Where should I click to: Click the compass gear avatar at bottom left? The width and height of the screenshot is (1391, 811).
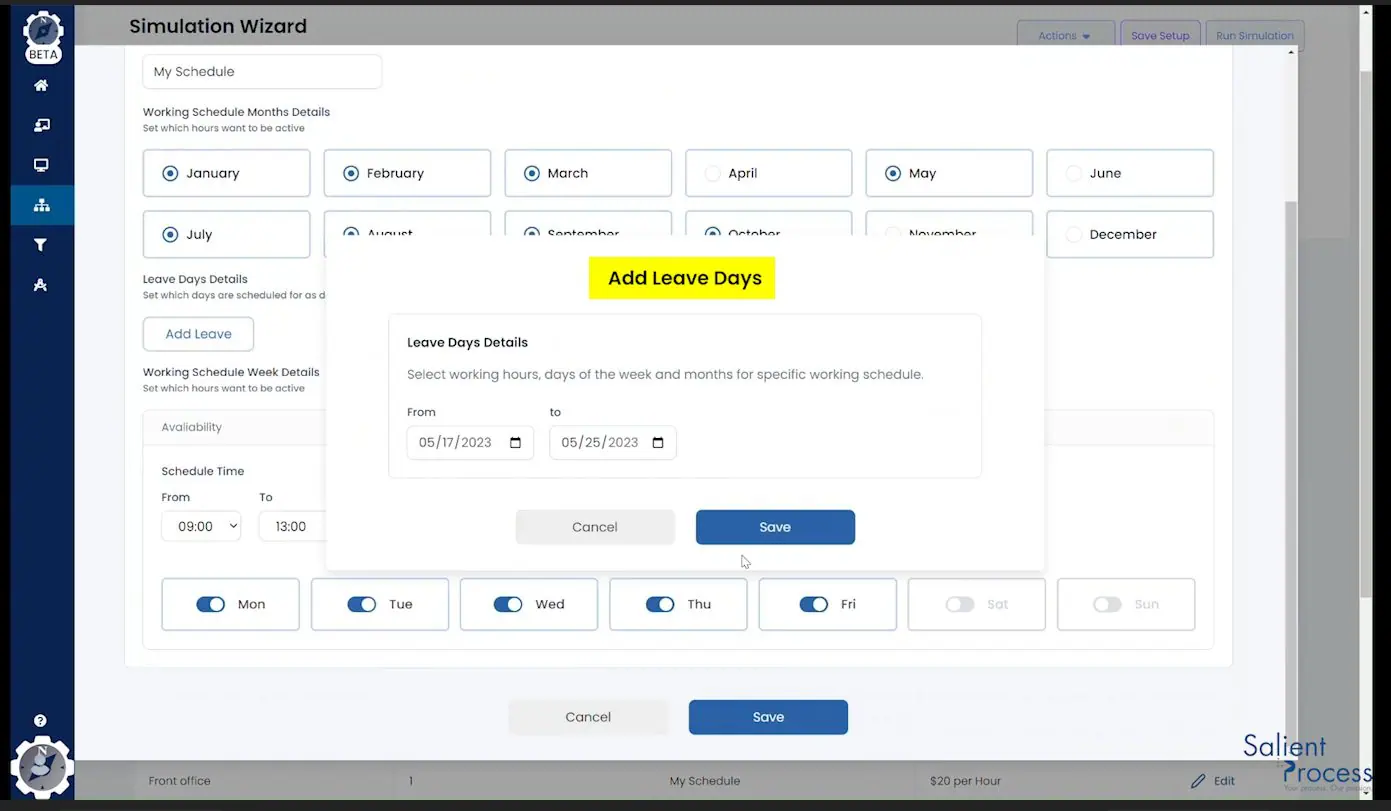42,769
